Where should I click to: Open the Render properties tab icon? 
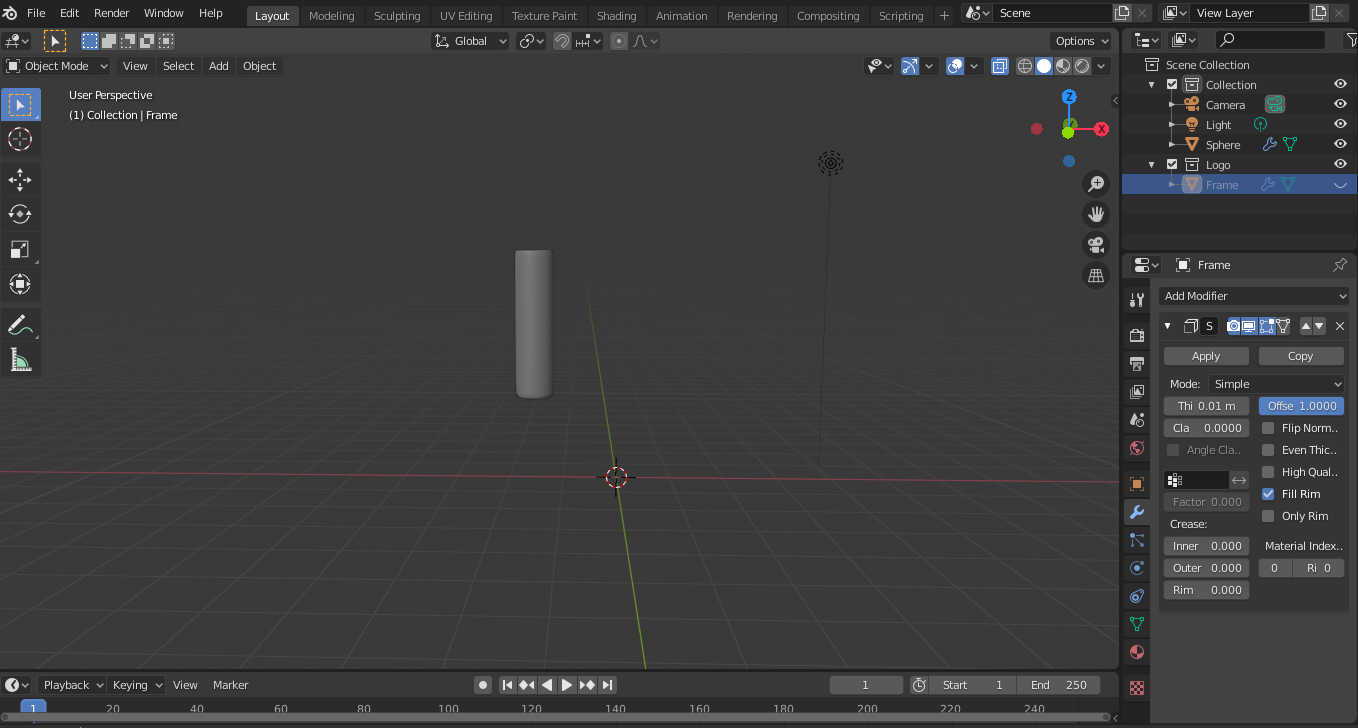(1136, 335)
